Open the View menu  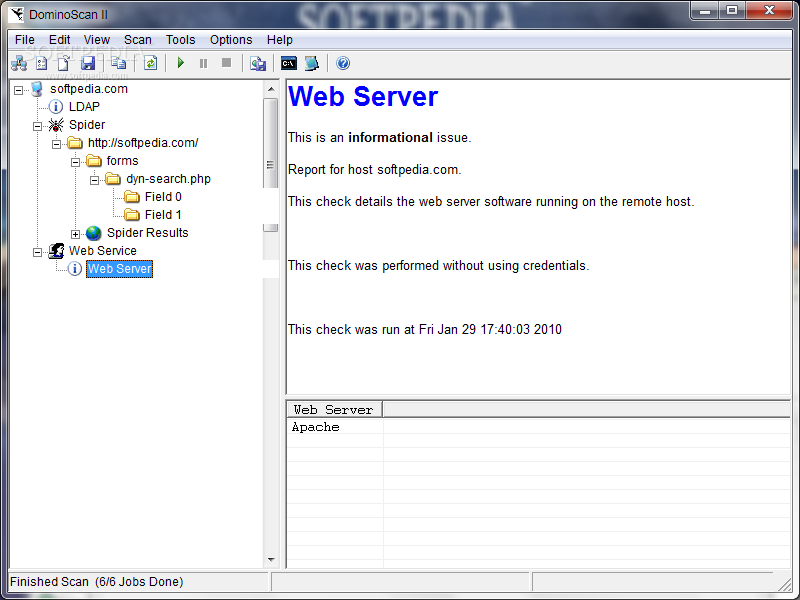point(96,40)
